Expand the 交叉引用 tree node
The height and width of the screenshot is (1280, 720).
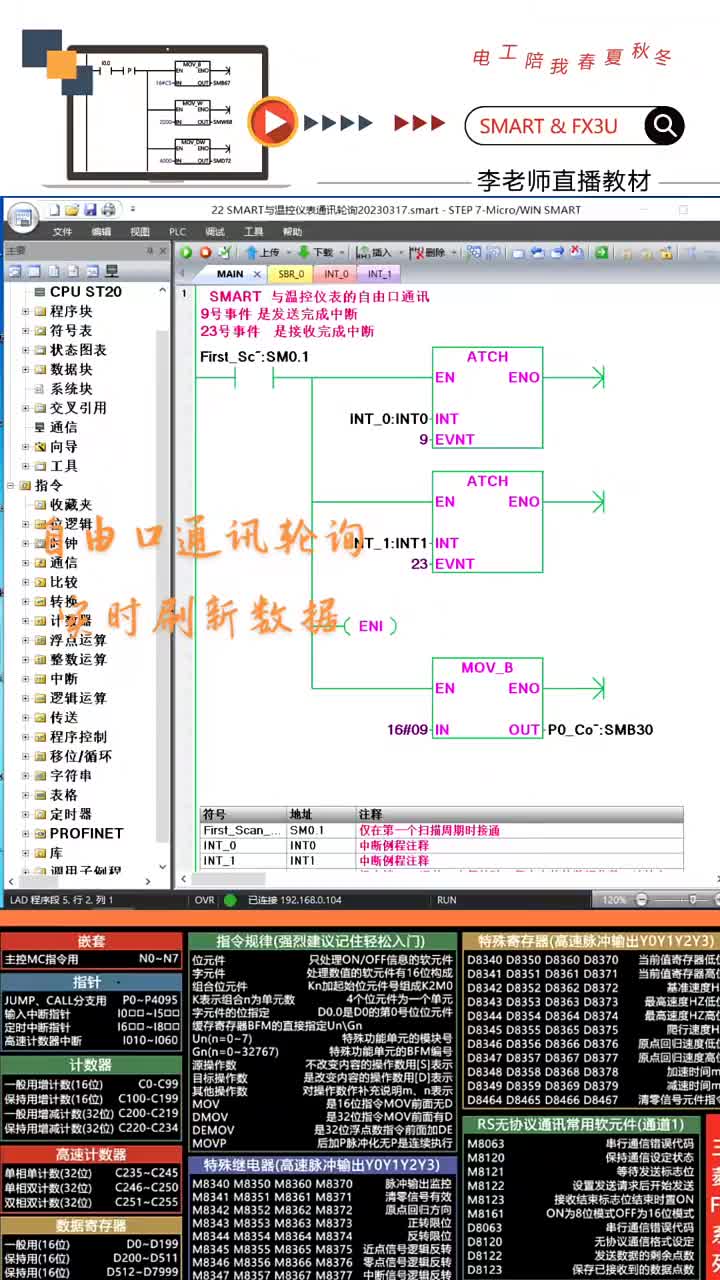click(x=26, y=408)
